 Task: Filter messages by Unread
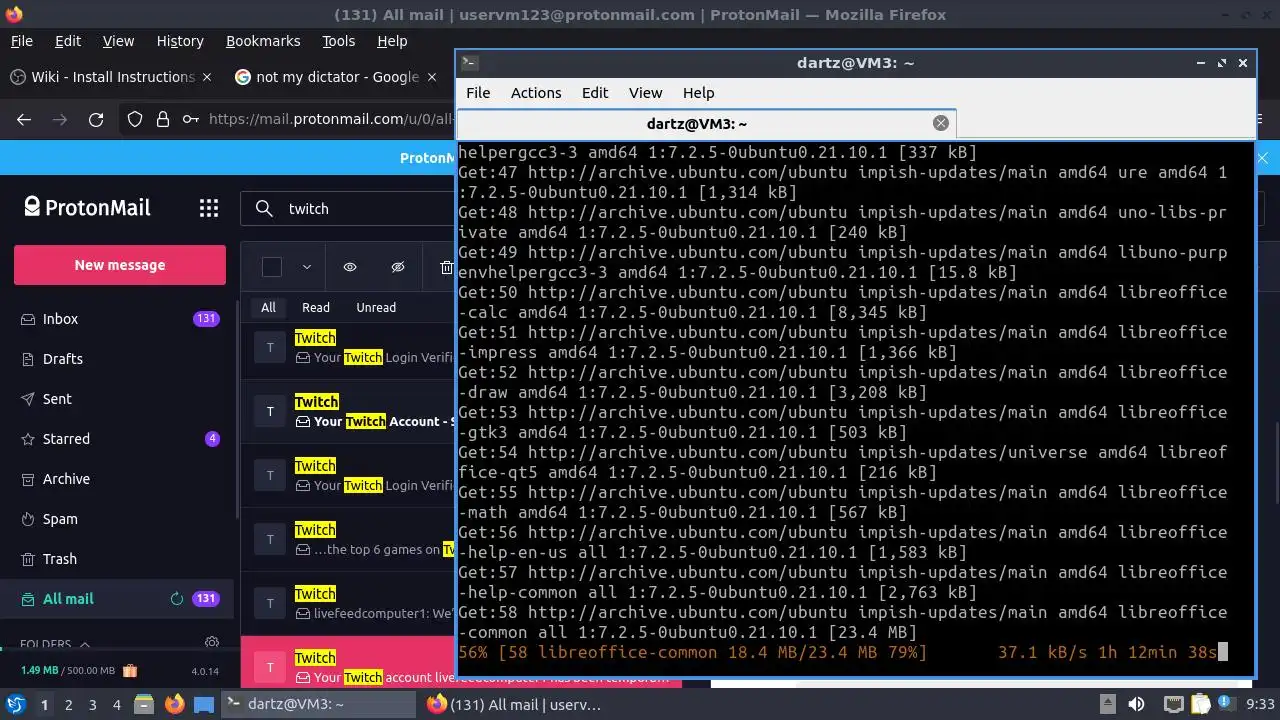click(x=376, y=307)
